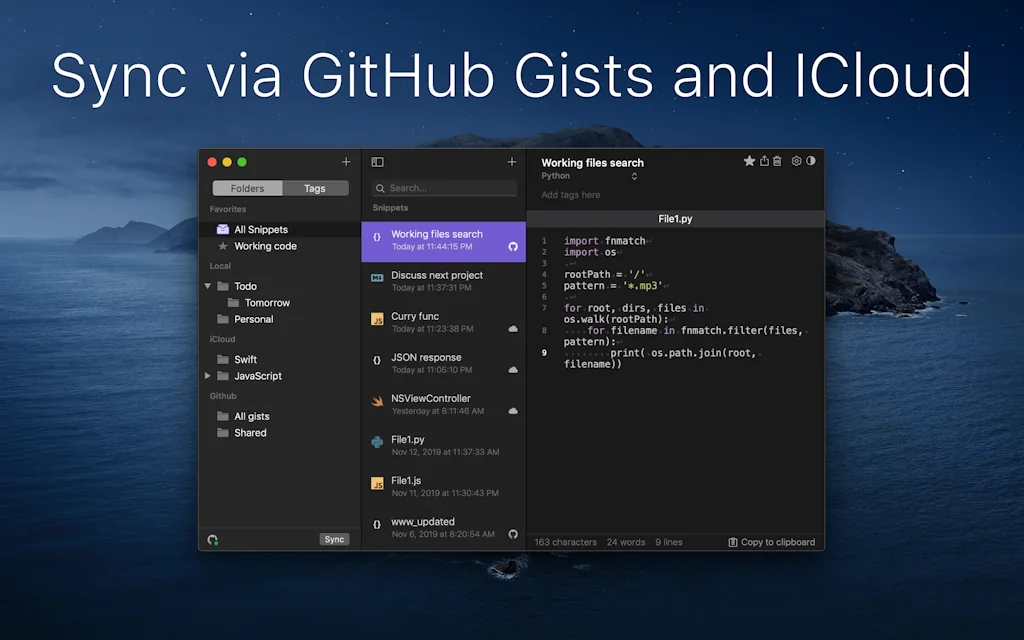Create new snippet with plus icon
Screen dimensions: 1024x640
tap(512, 162)
